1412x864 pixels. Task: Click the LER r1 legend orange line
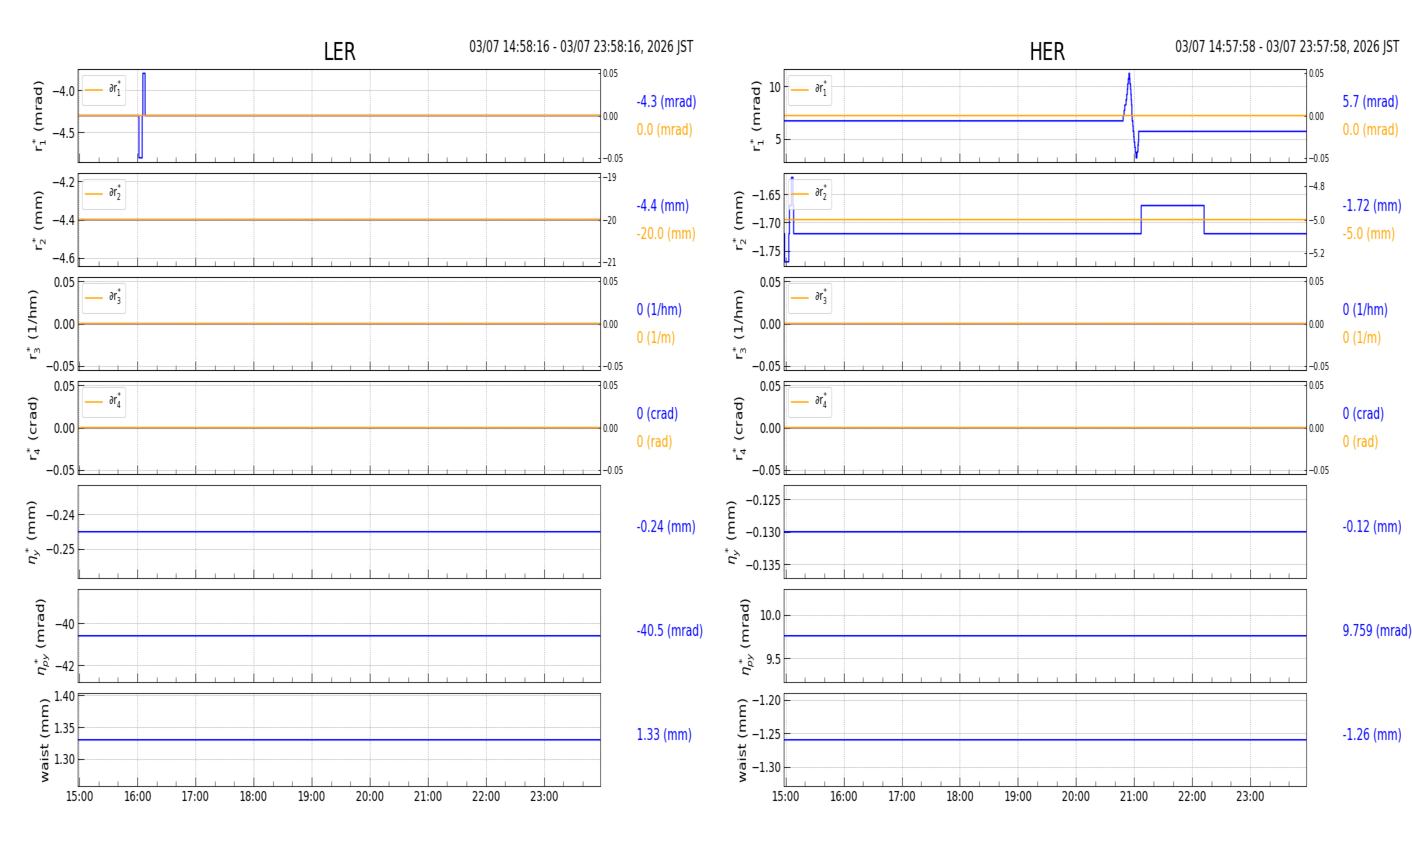pyautogui.click(x=94, y=90)
